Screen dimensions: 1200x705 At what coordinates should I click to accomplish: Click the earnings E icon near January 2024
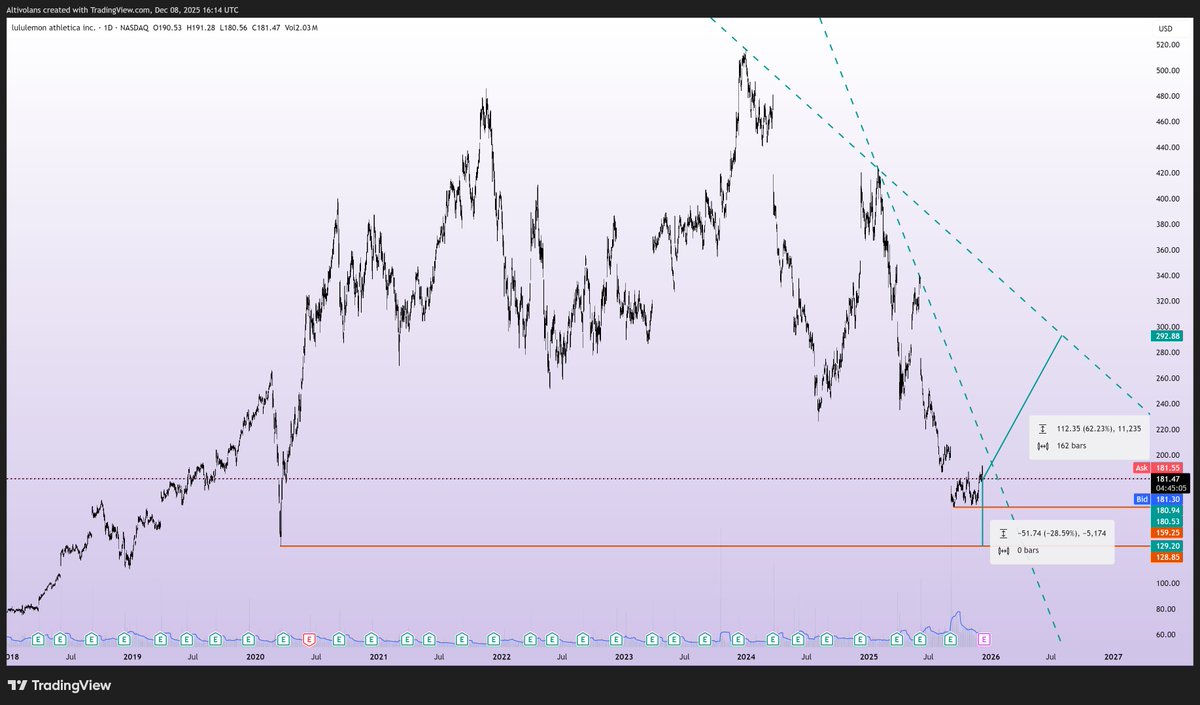point(738,640)
